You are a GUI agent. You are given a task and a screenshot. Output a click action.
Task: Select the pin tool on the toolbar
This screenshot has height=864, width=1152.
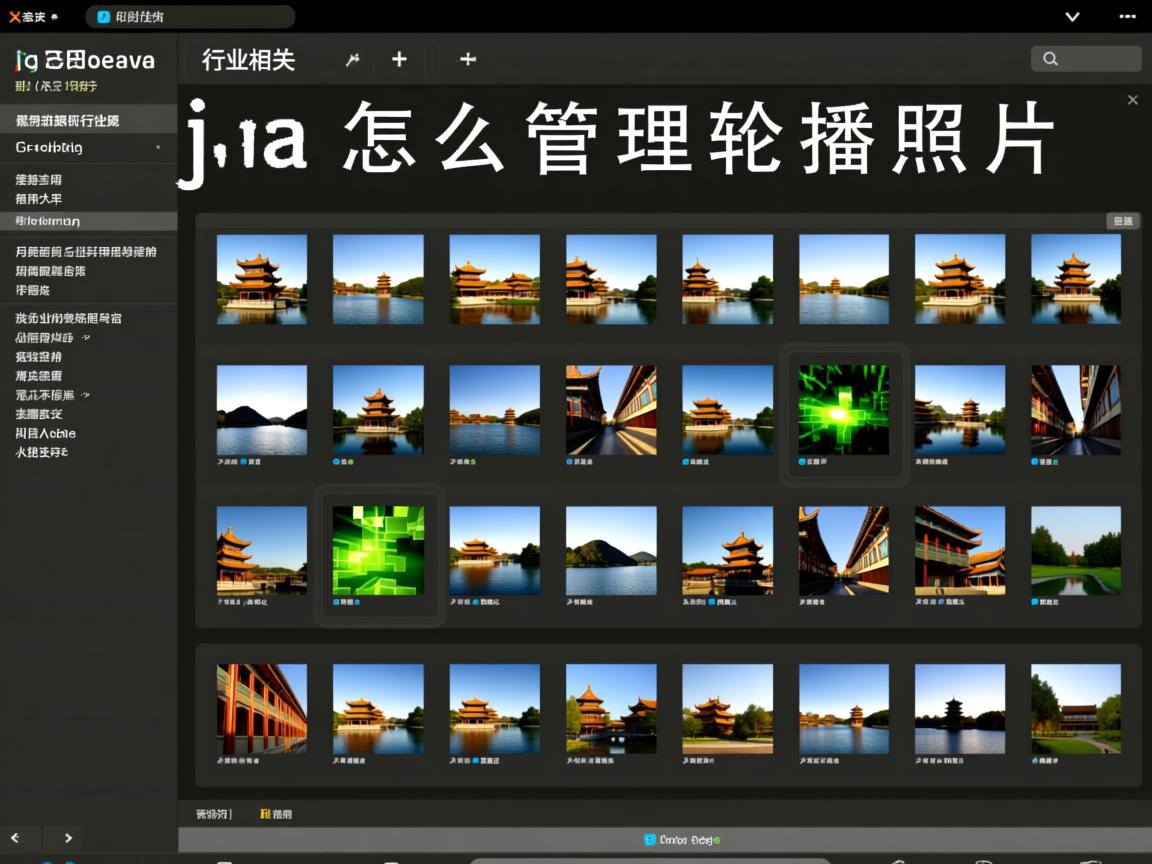[352, 59]
